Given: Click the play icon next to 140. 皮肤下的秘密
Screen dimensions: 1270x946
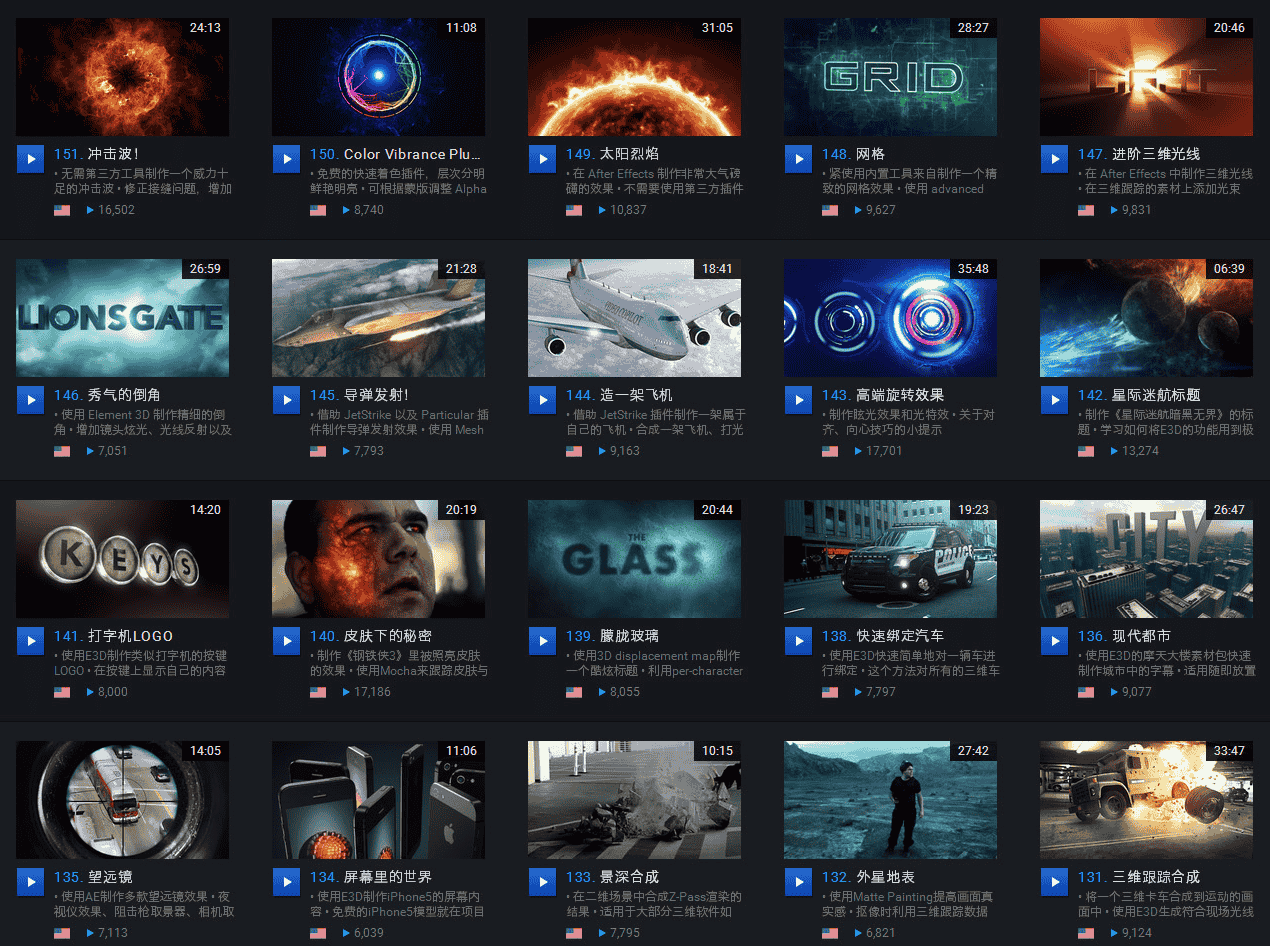Looking at the screenshot, I should [x=286, y=640].
